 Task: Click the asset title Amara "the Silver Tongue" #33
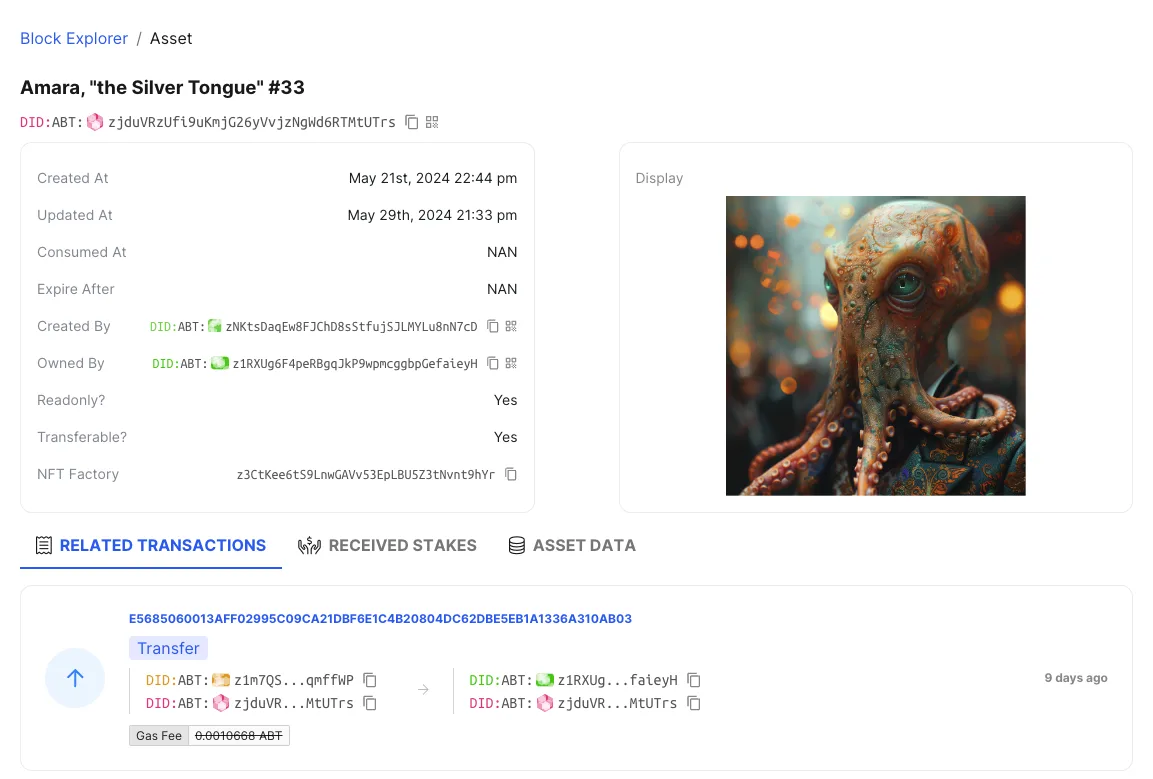163,88
